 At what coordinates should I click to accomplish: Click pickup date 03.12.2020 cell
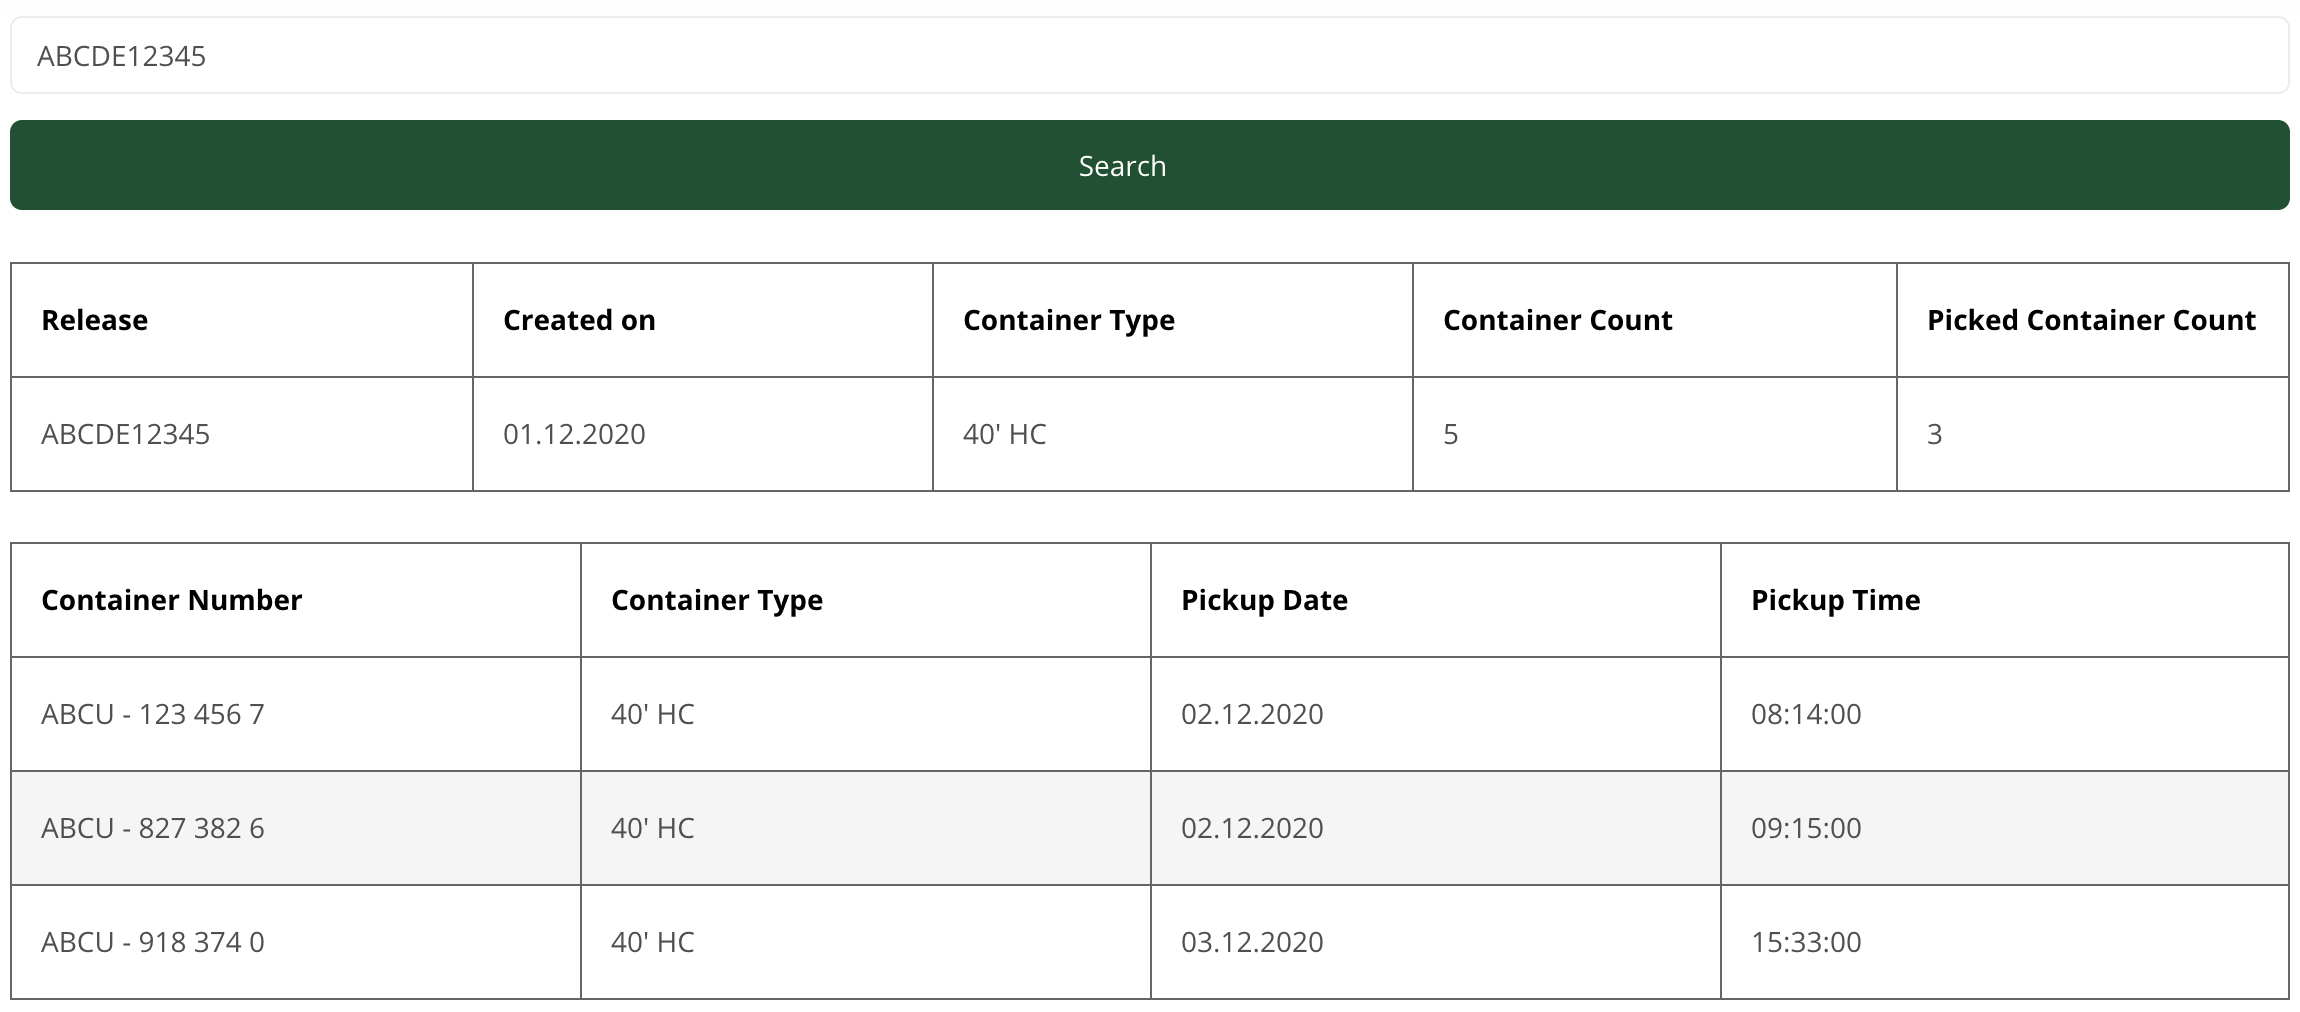coord(1435,942)
